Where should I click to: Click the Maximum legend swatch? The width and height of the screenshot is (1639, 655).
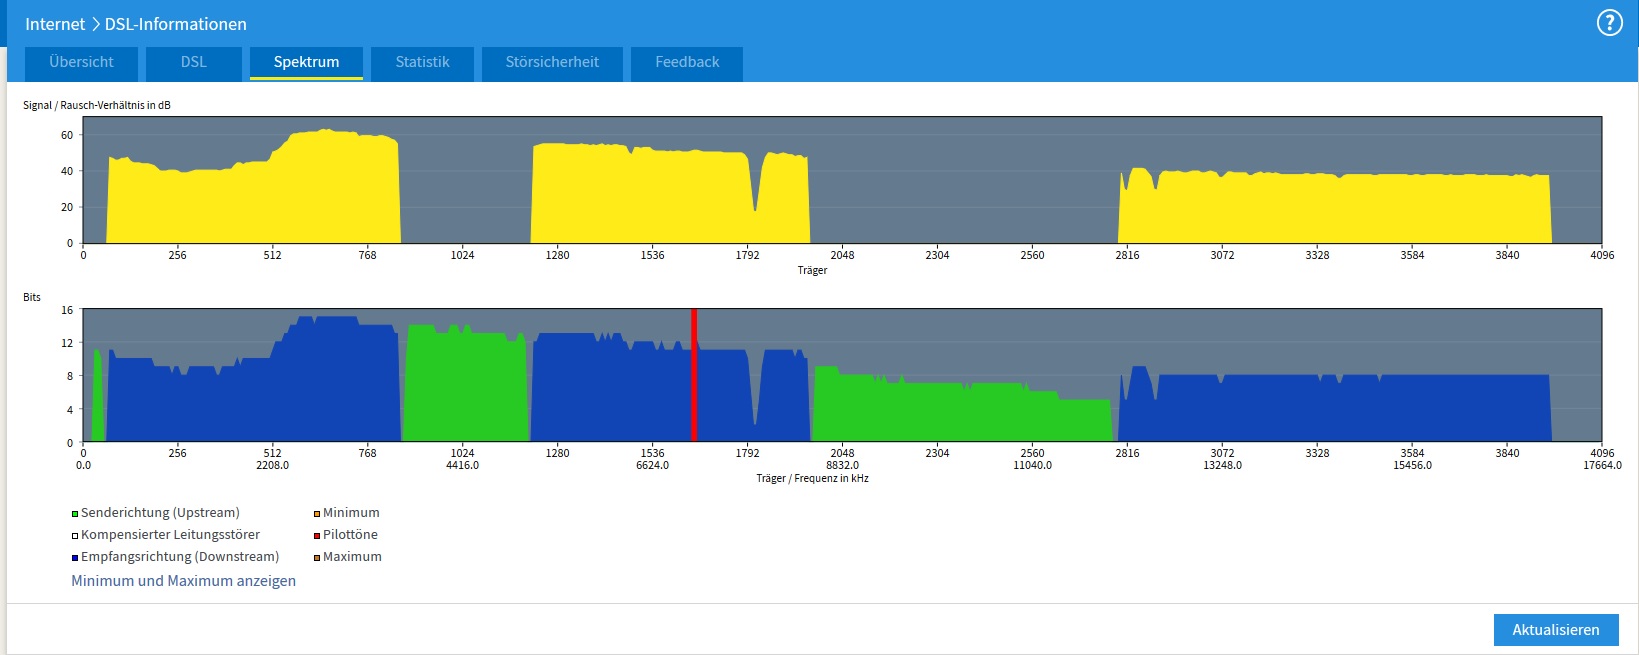[317, 558]
